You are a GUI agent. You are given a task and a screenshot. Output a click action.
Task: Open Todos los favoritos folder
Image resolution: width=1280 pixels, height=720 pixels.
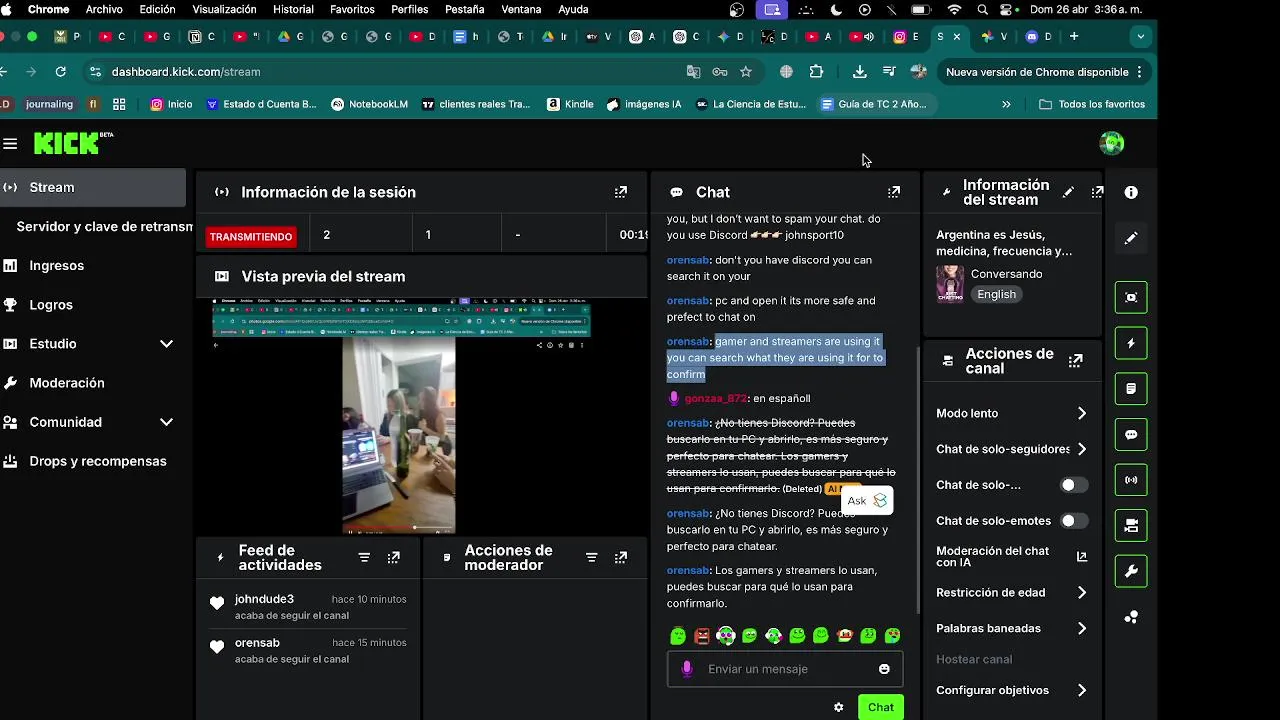(1092, 104)
